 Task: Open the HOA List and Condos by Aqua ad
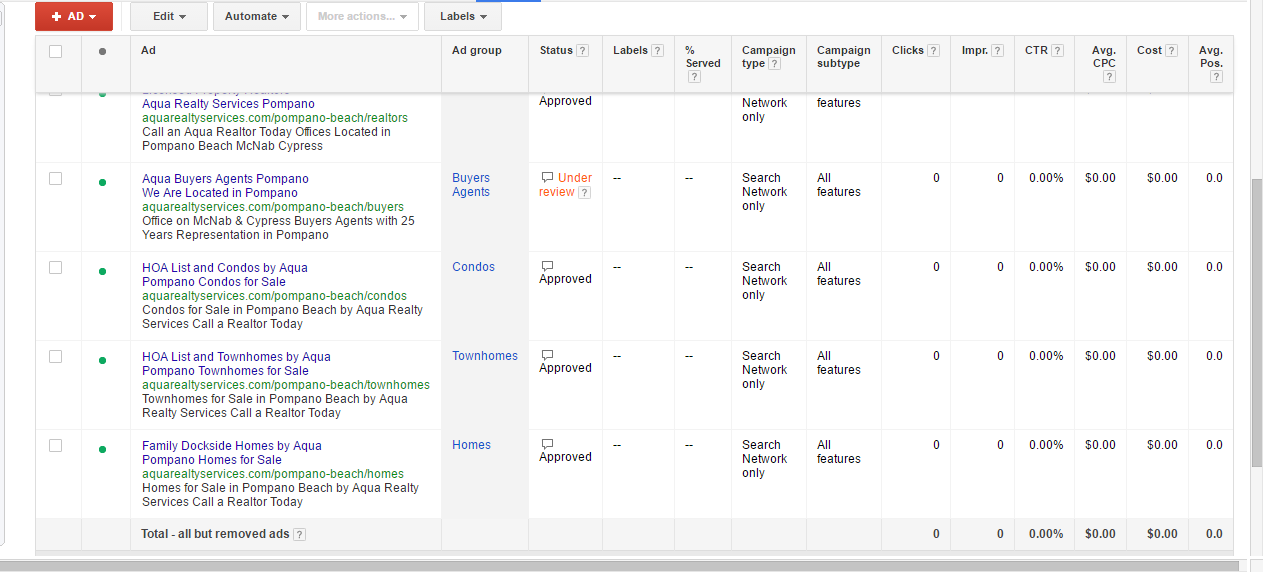[225, 268]
